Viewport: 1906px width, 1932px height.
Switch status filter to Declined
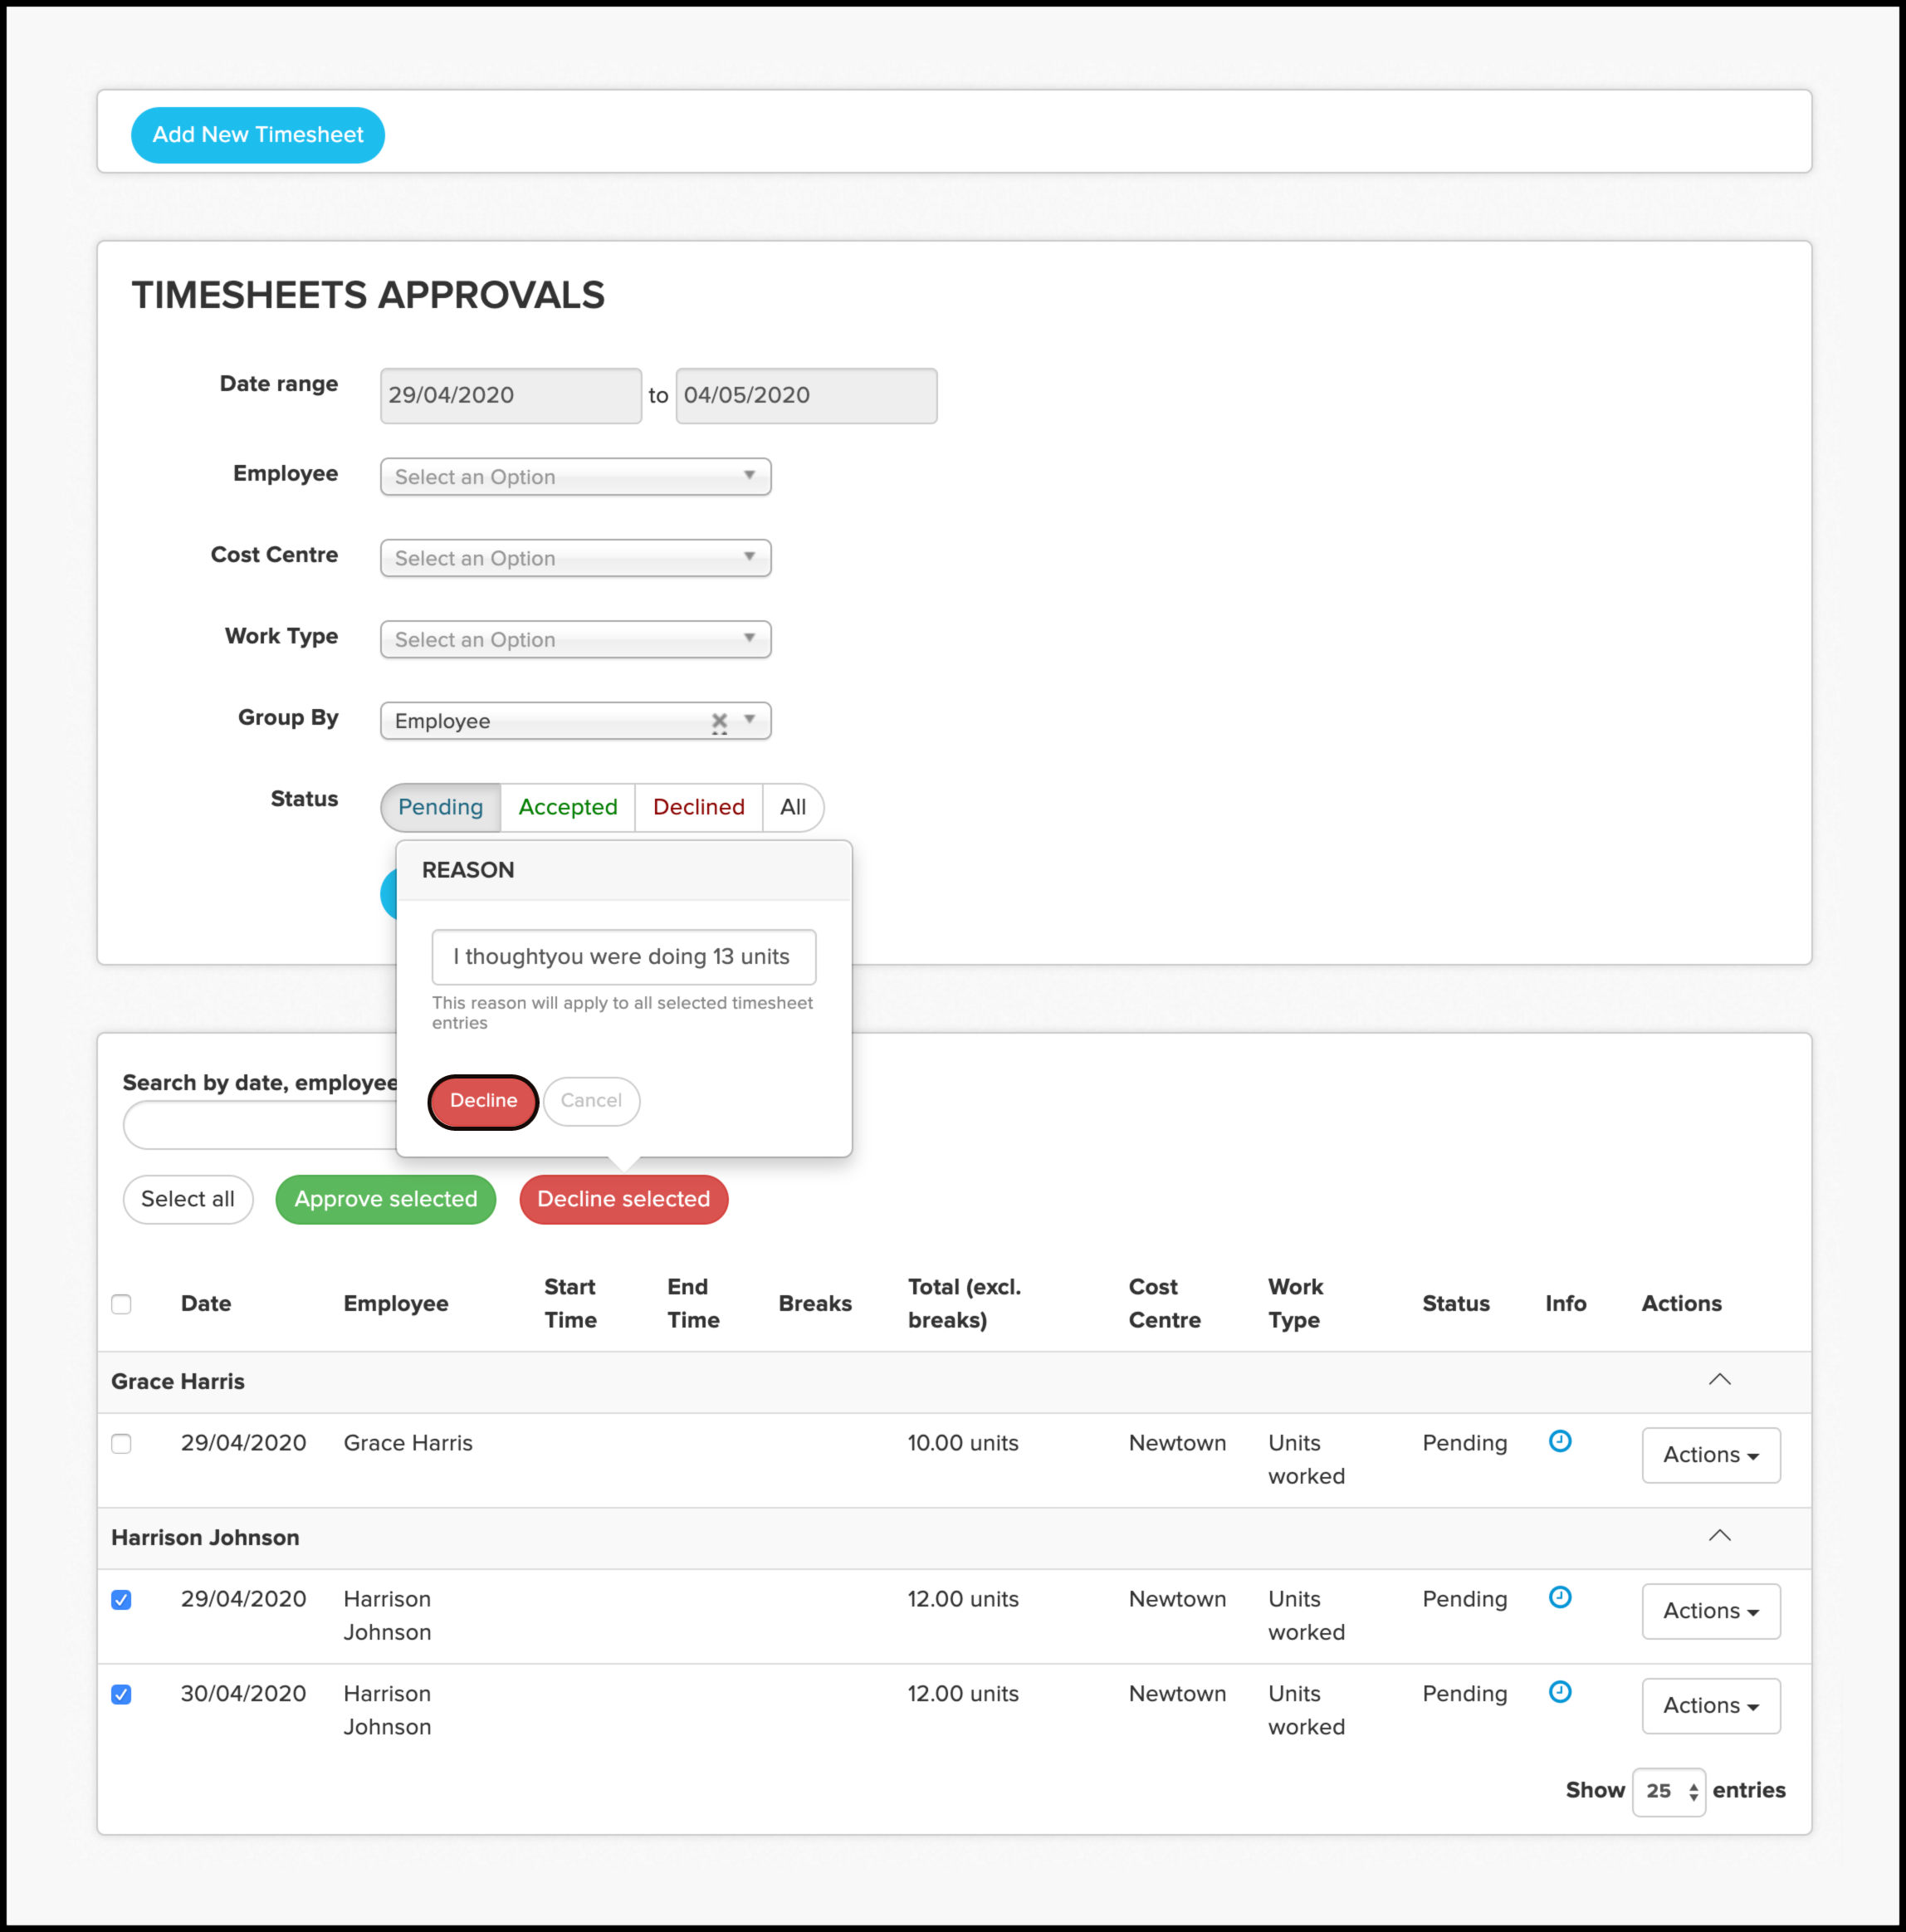pyautogui.click(x=698, y=807)
